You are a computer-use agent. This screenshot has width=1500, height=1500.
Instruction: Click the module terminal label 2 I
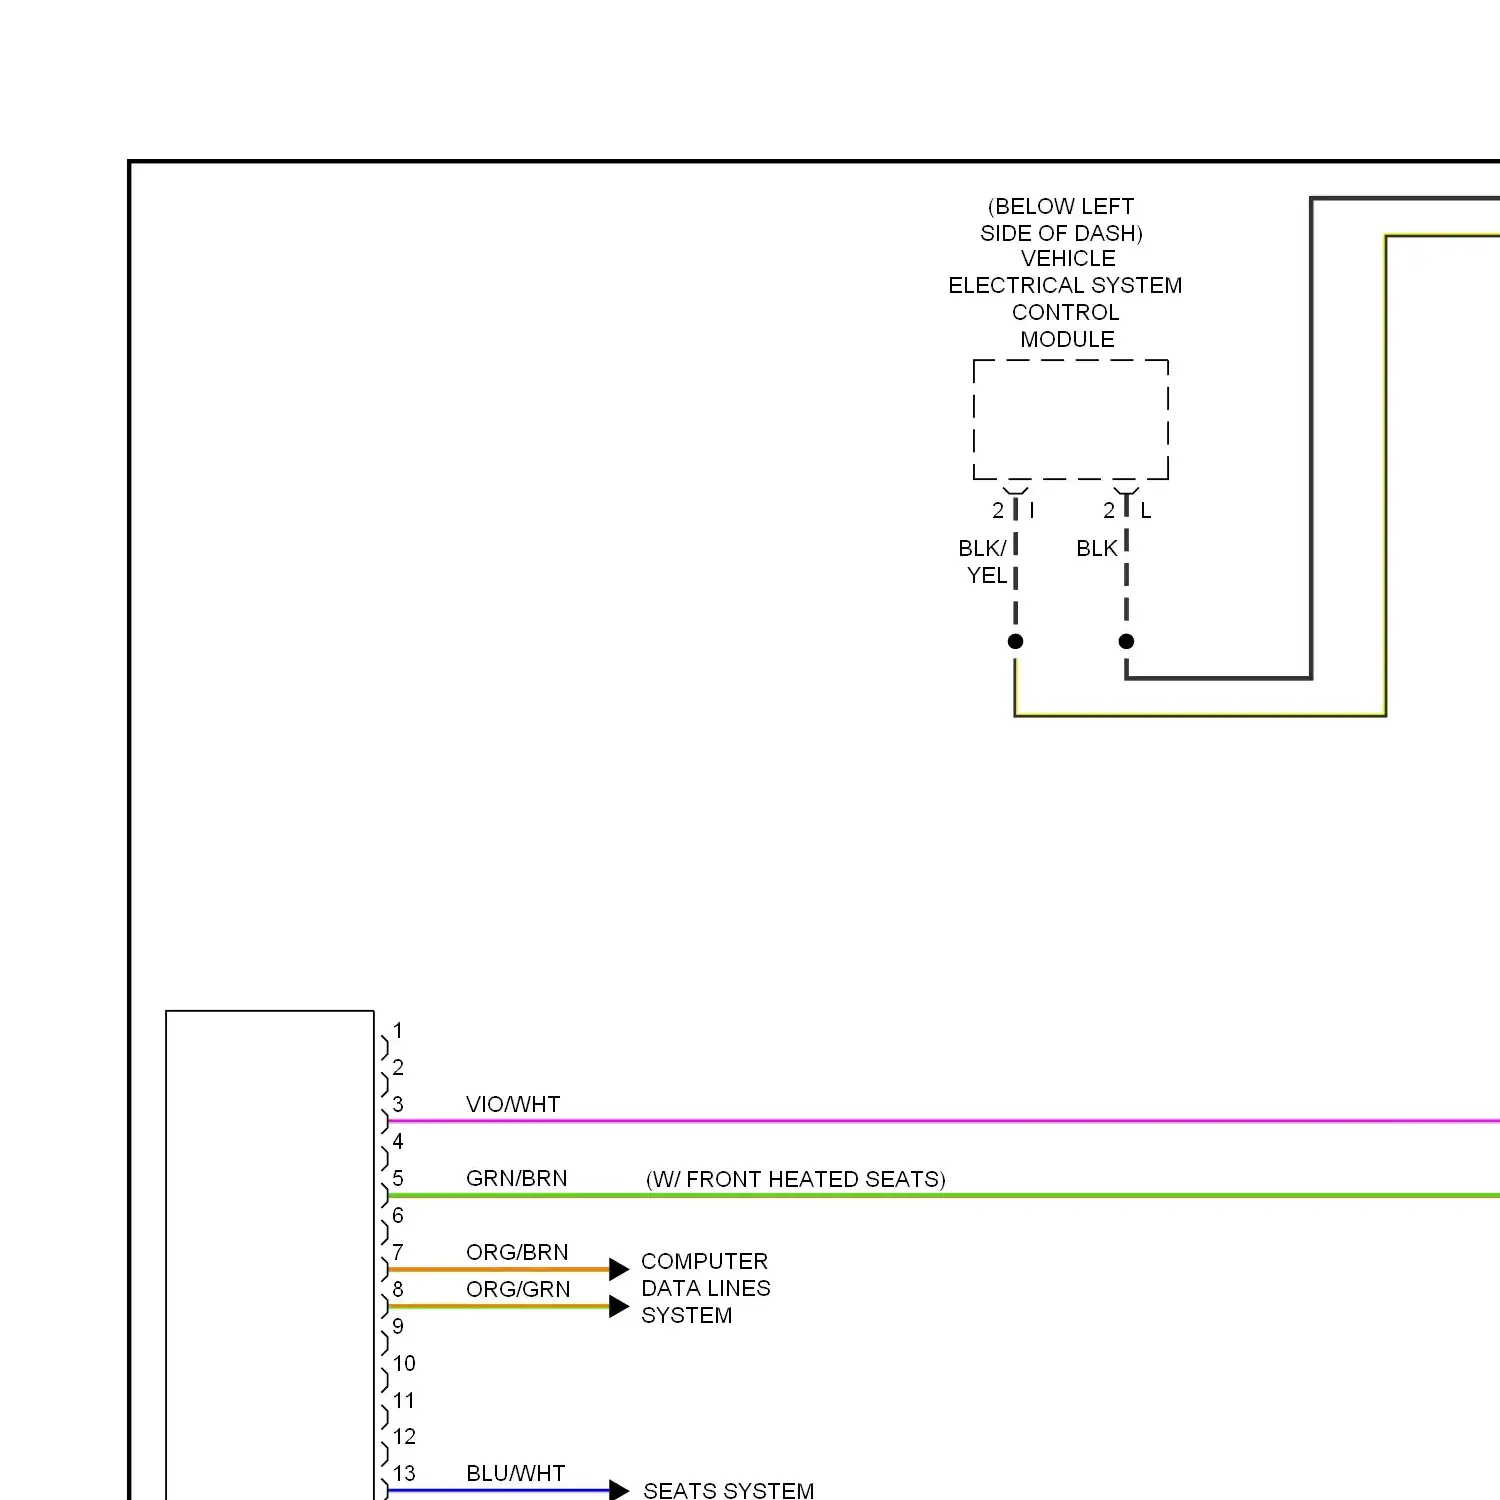[x=1013, y=510]
